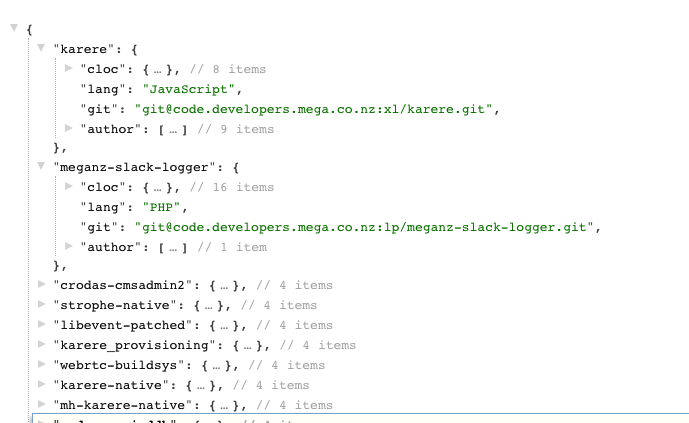Click the "karere" key name
Image resolution: width=689 pixels, height=423 pixels.
(x=83, y=49)
